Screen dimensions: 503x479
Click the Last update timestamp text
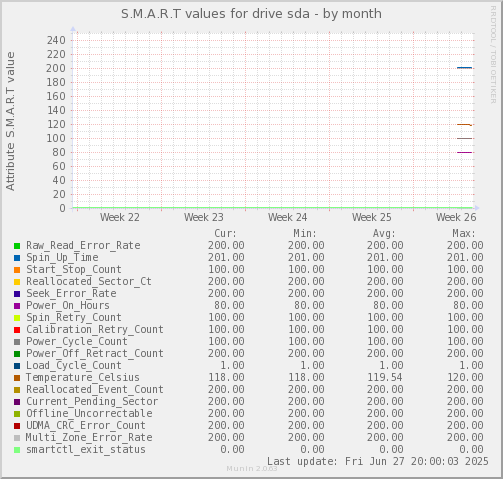click(378, 462)
